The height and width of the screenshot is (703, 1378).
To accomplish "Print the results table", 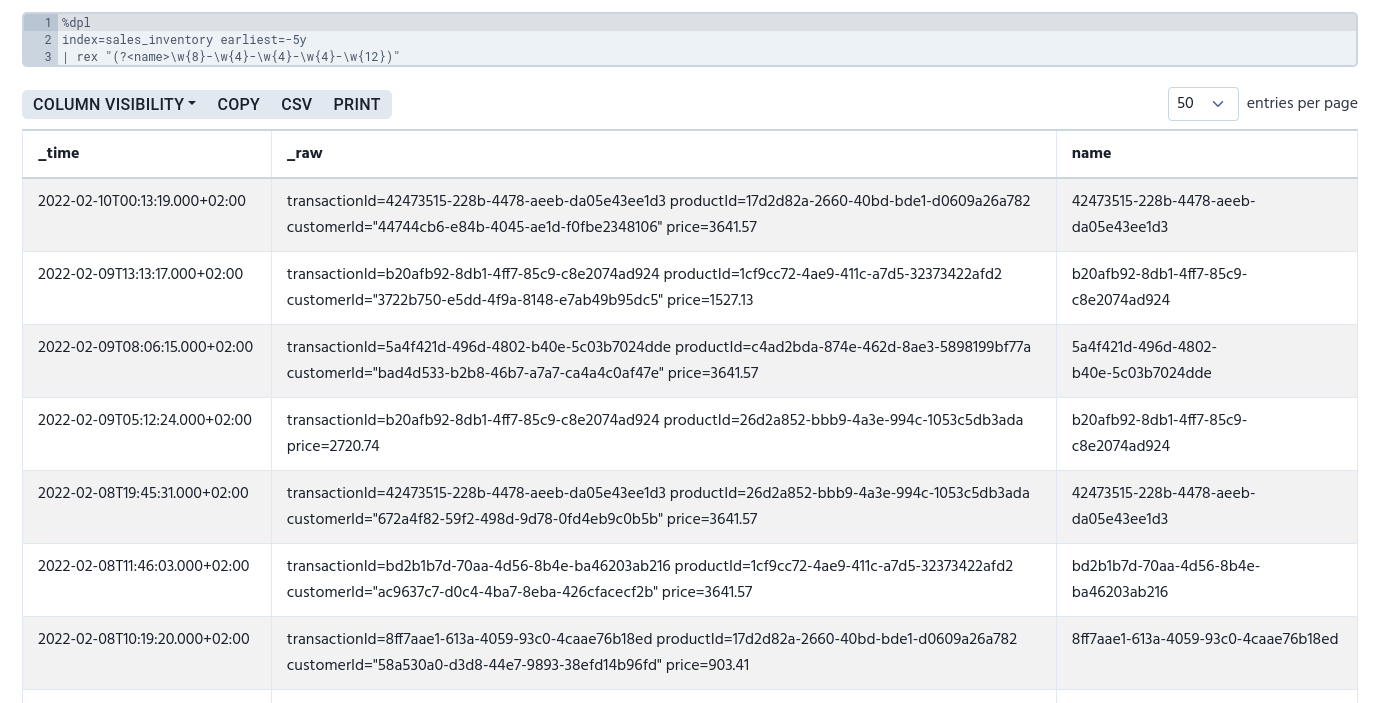I will [x=356, y=104].
